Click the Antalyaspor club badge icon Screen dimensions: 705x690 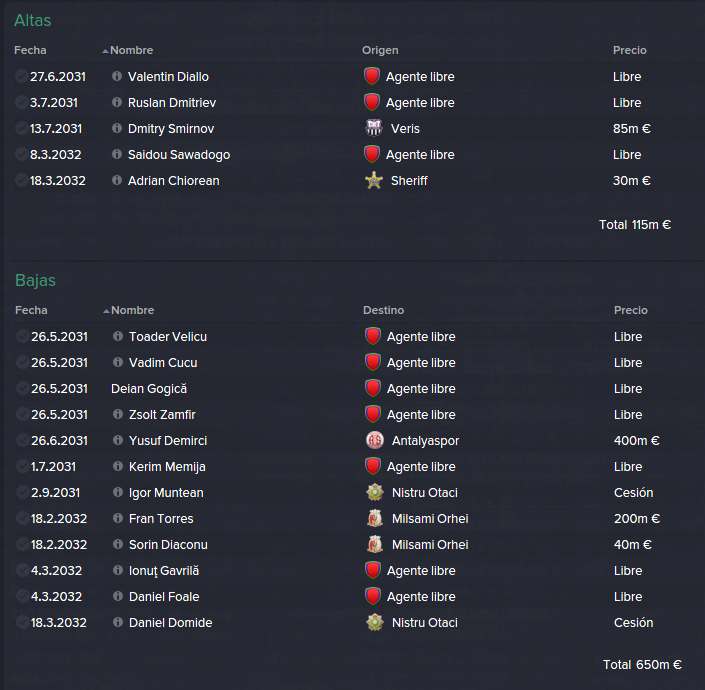coord(375,440)
